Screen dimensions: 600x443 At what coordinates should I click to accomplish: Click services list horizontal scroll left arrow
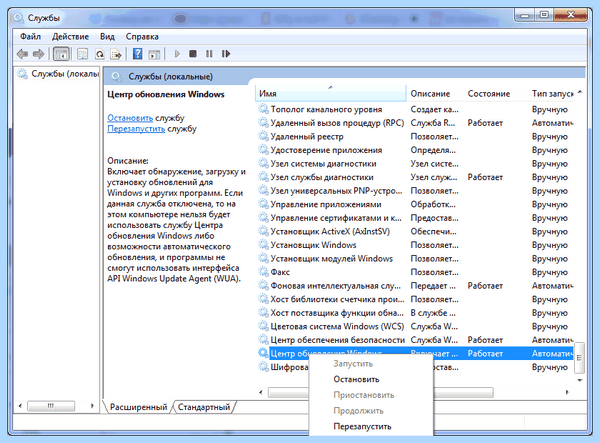pyautogui.click(x=261, y=392)
